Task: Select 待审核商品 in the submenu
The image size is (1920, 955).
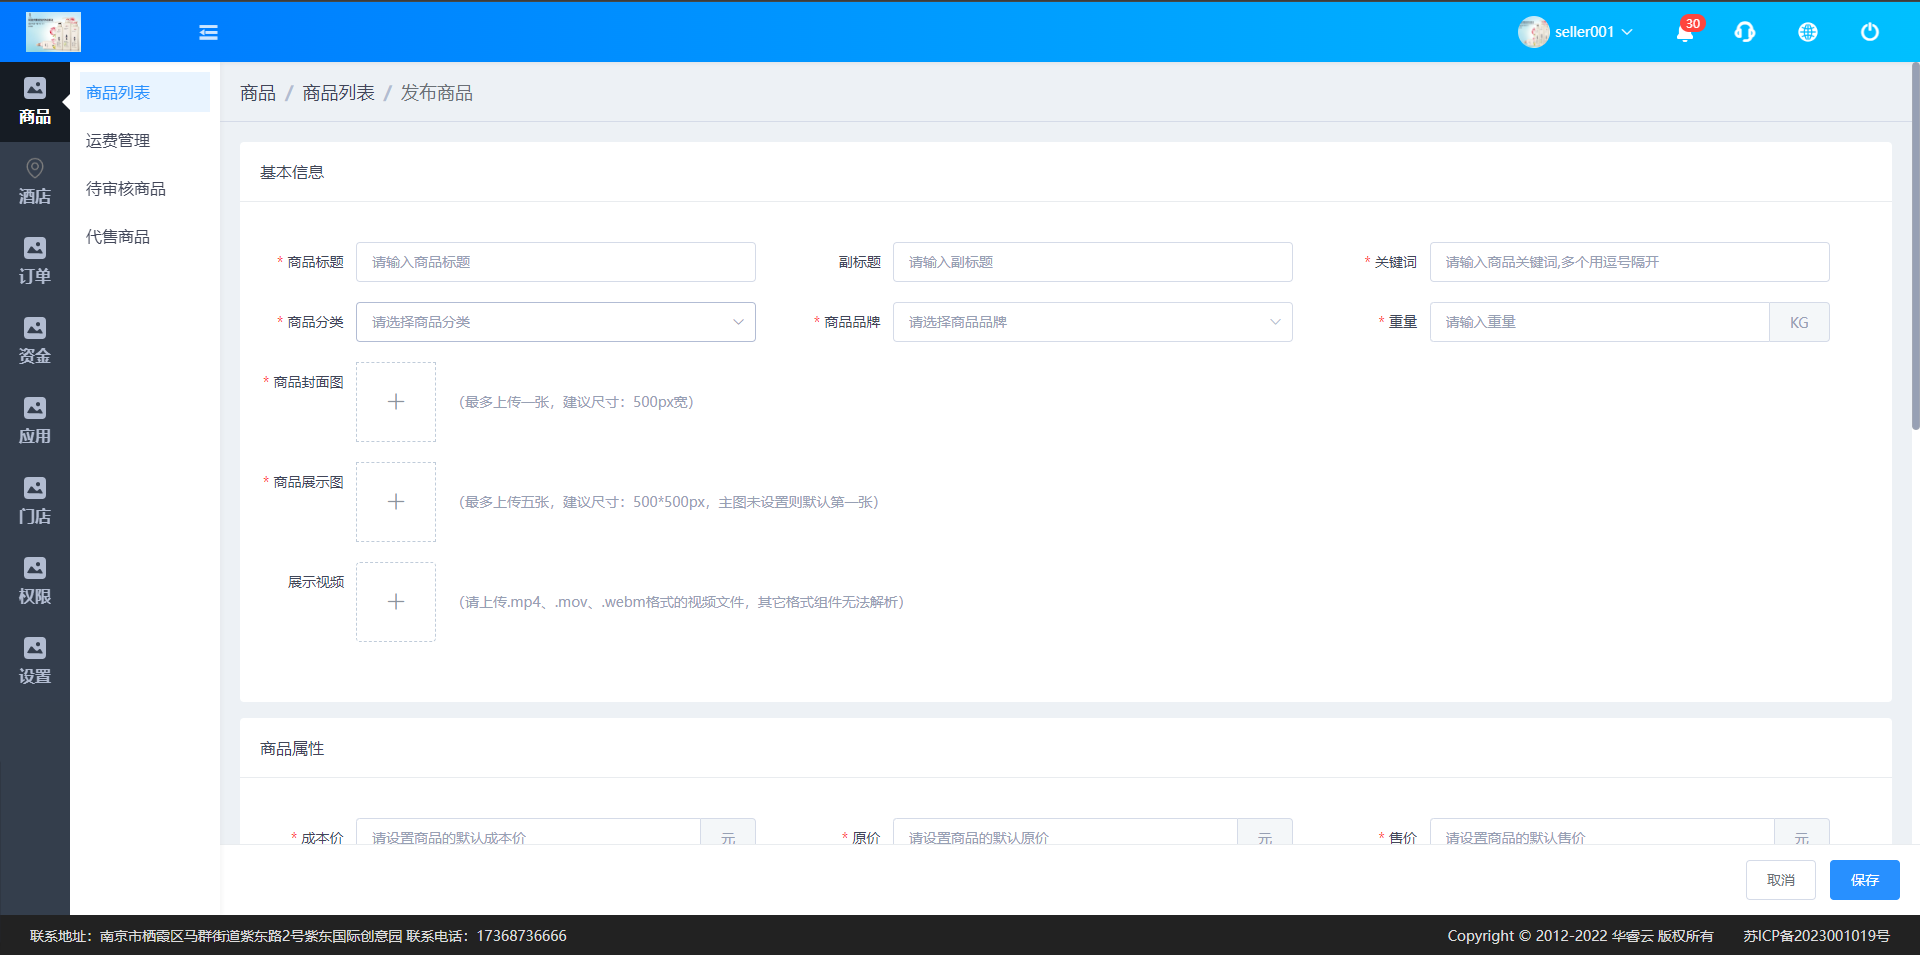Action: (126, 189)
